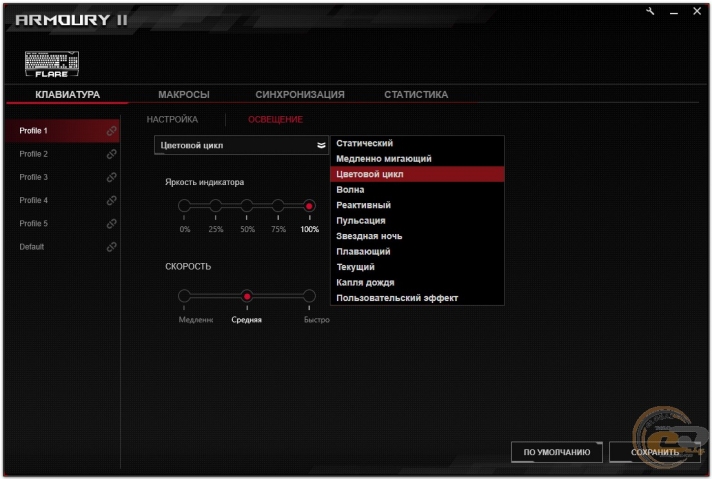Open the МАКРОСЫ tab
The height and width of the screenshot is (479, 712).
click(184, 94)
